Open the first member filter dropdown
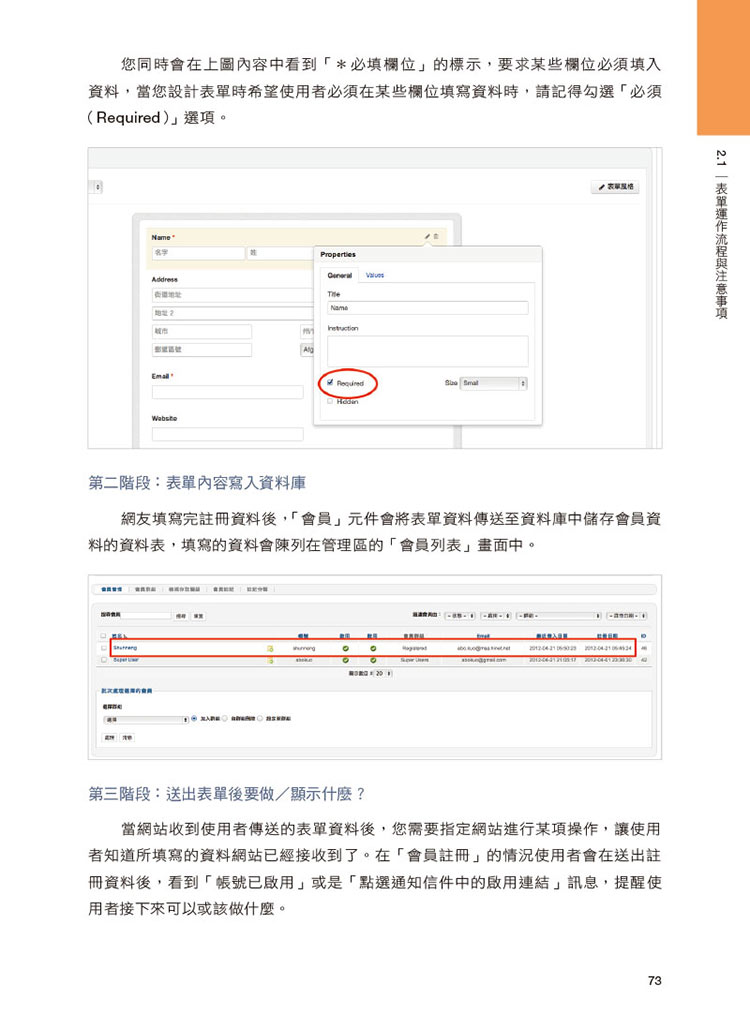This screenshot has width=750, height=1014. (460, 616)
